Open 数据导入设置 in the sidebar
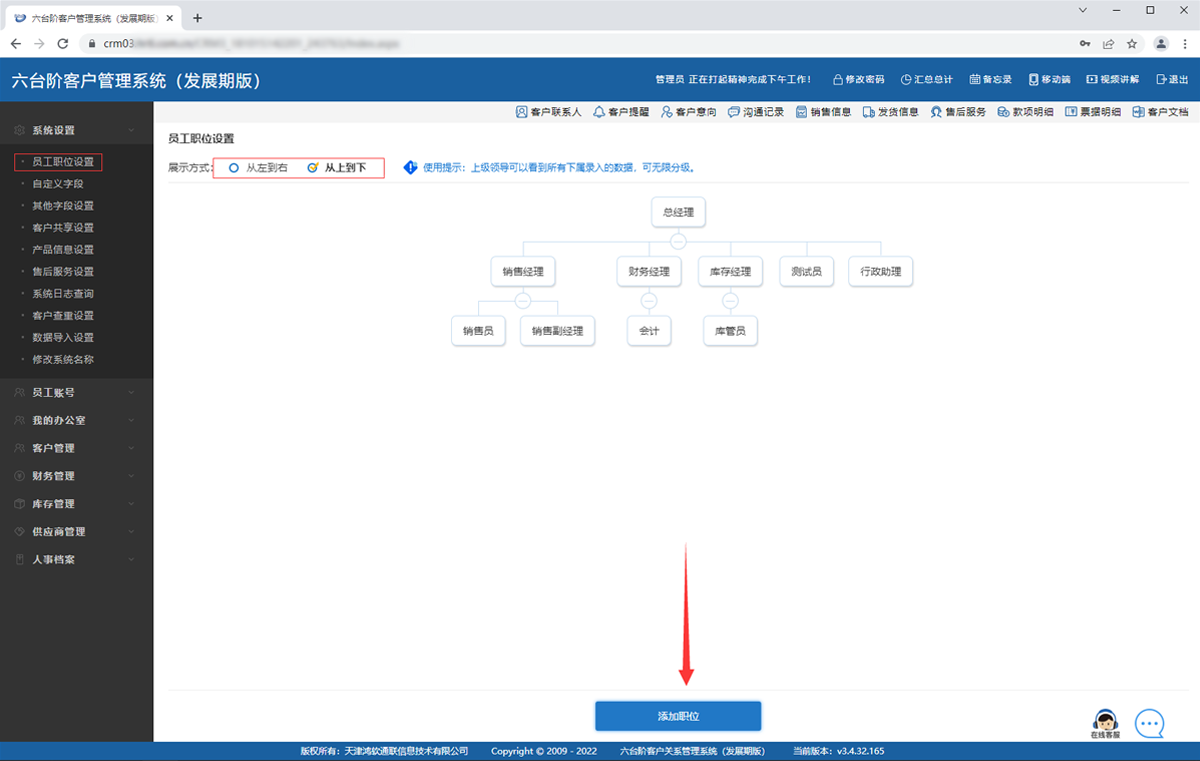Screen dimensions: 1200x761 click(x=63, y=338)
